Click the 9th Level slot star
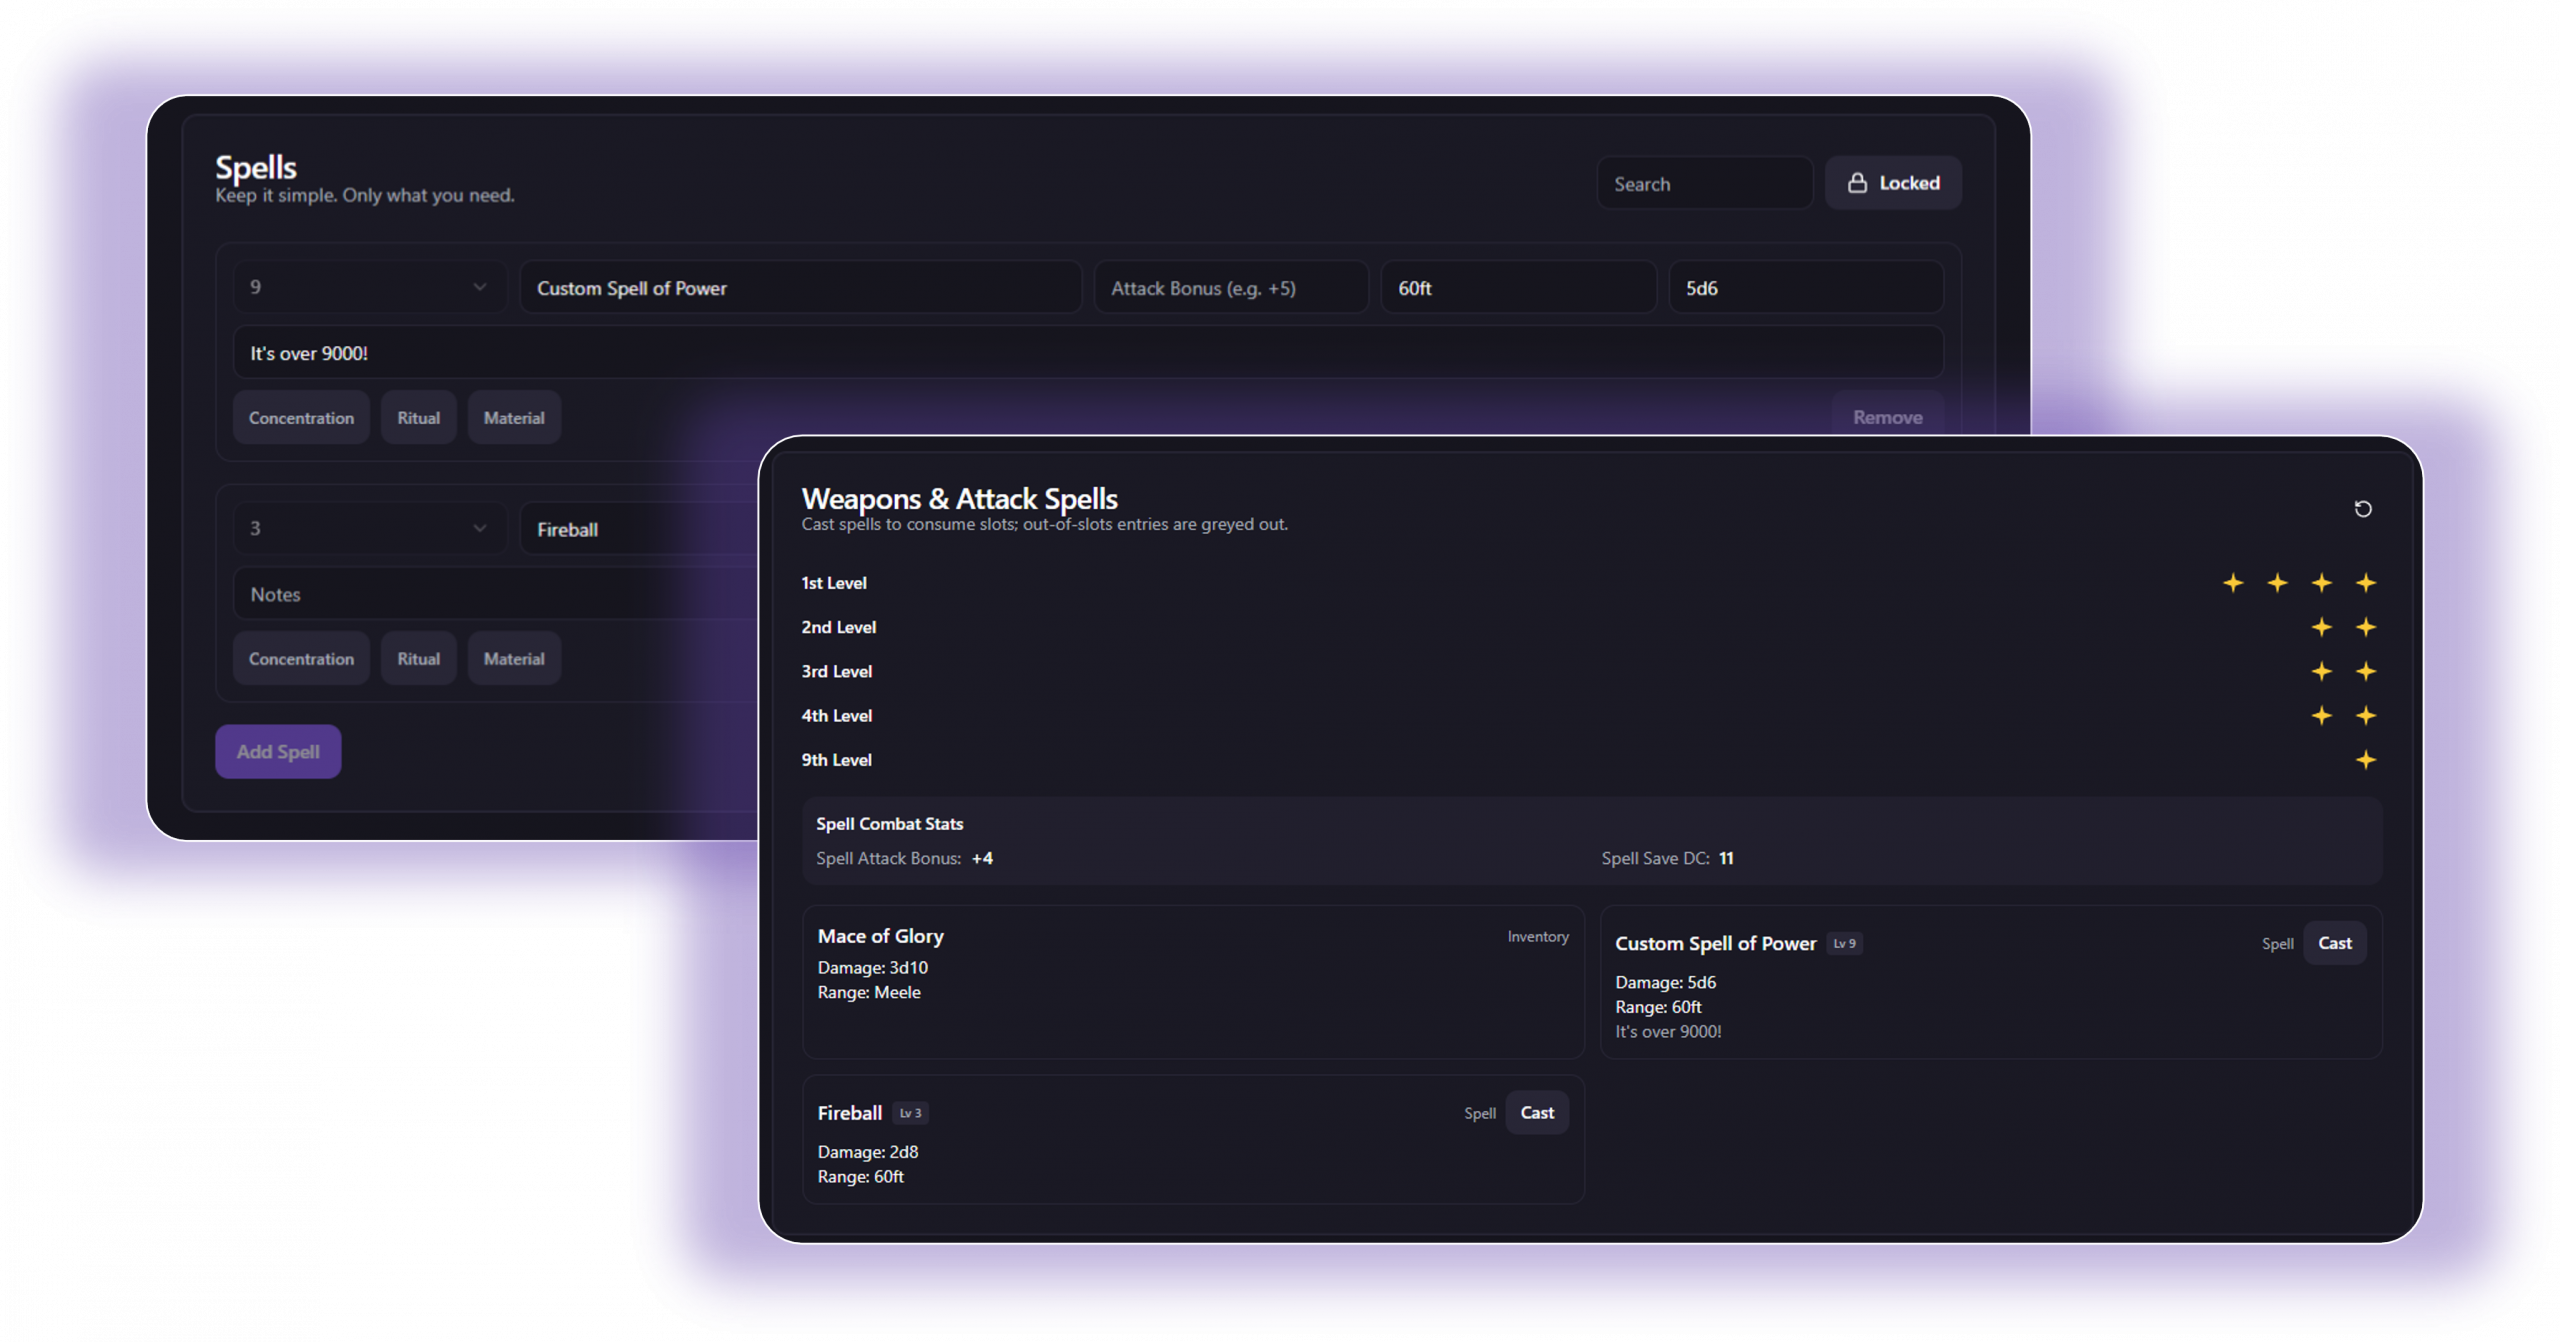Screen dimensions: 2560x1342 pos(2365,760)
